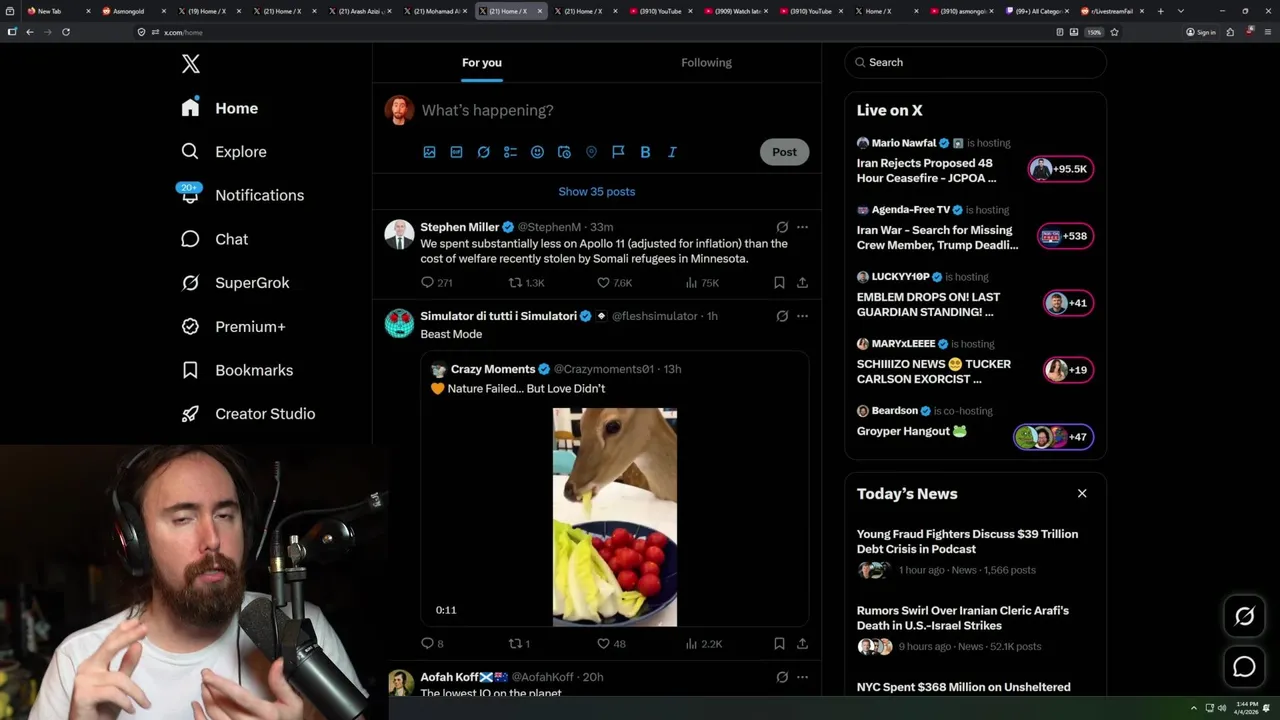Screen dimensions: 1280x720
Task: View analytics of Beast Mode post
Action: (x=703, y=644)
